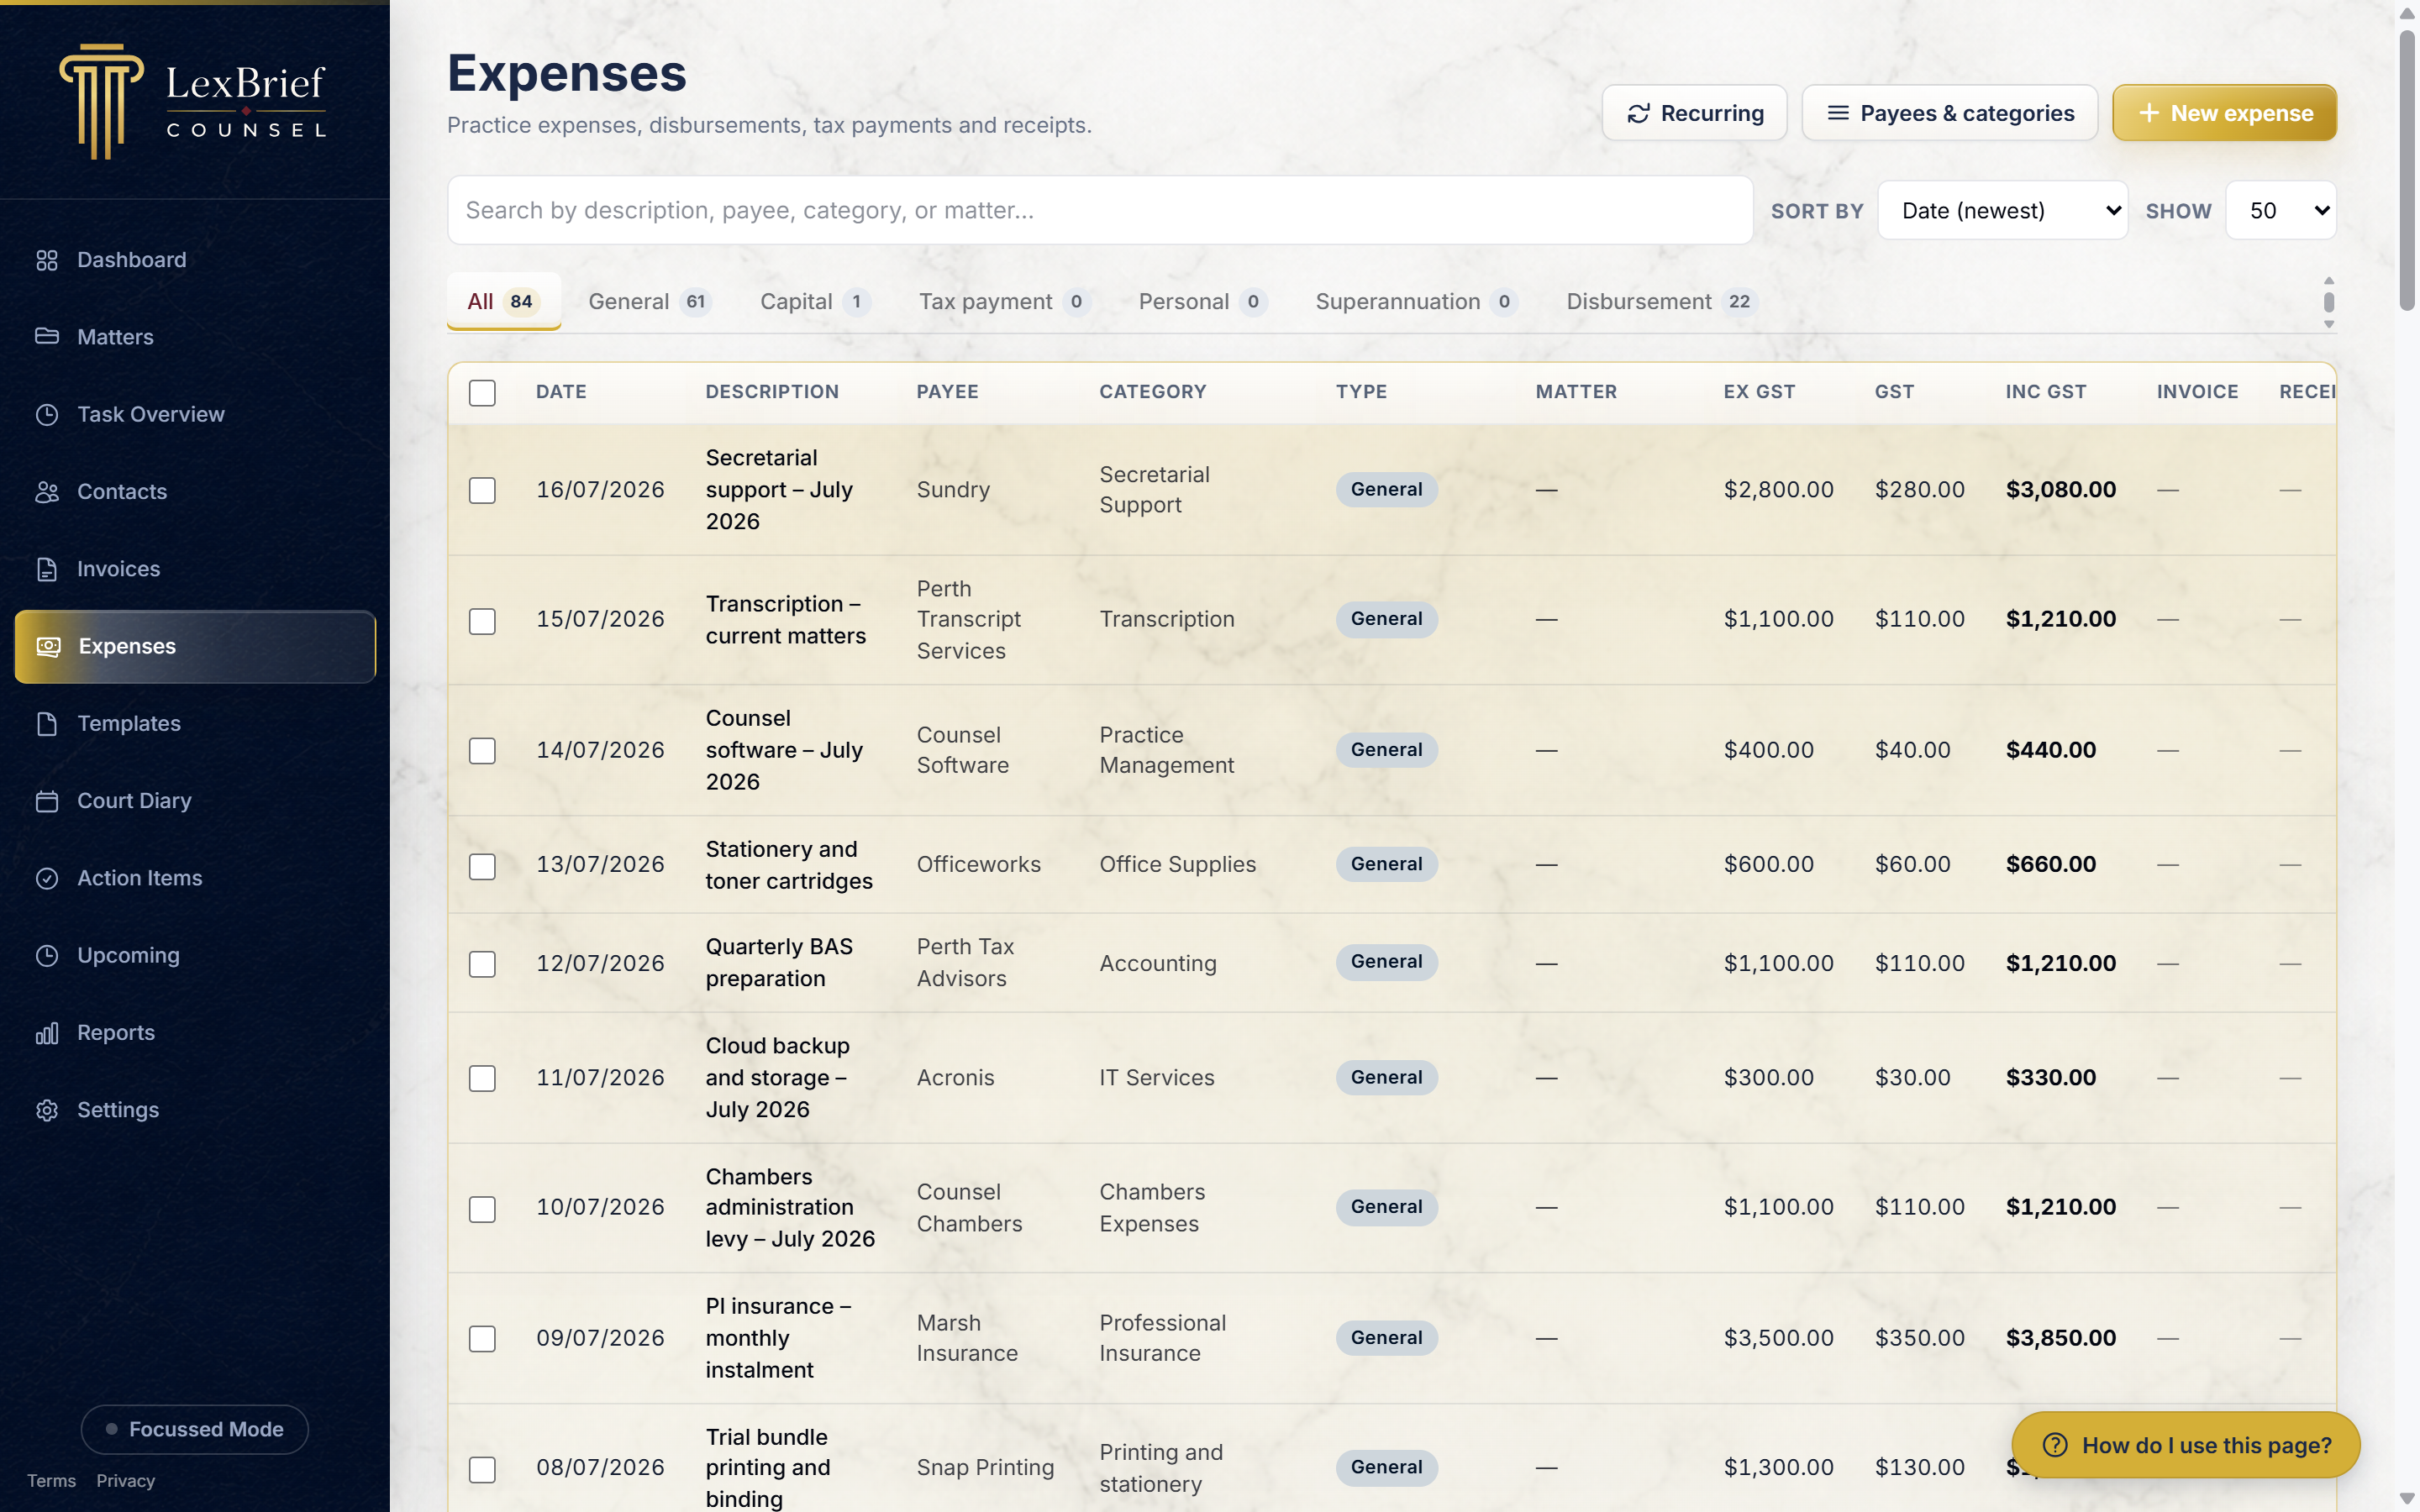The height and width of the screenshot is (1512, 2420).
Task: Switch to the Tax payment tab
Action: click(x=1004, y=301)
